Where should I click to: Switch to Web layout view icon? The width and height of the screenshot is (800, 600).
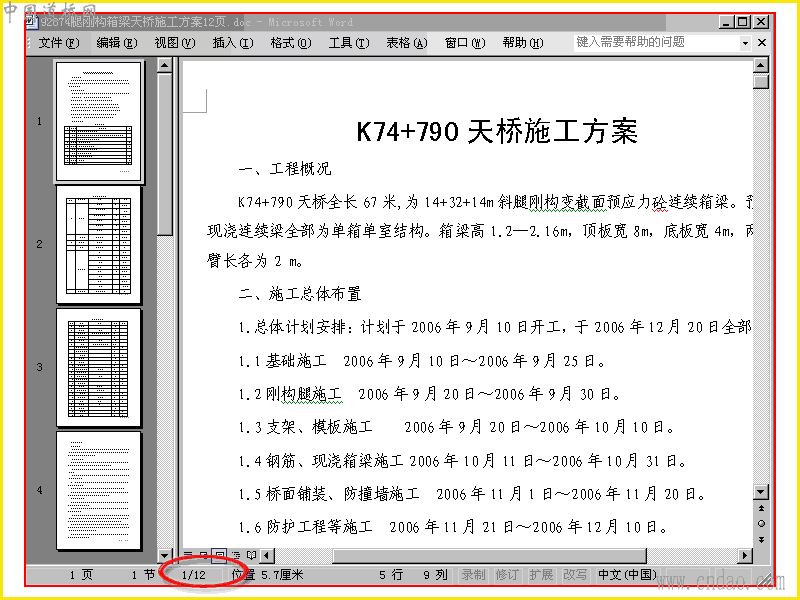pyautogui.click(x=203, y=555)
